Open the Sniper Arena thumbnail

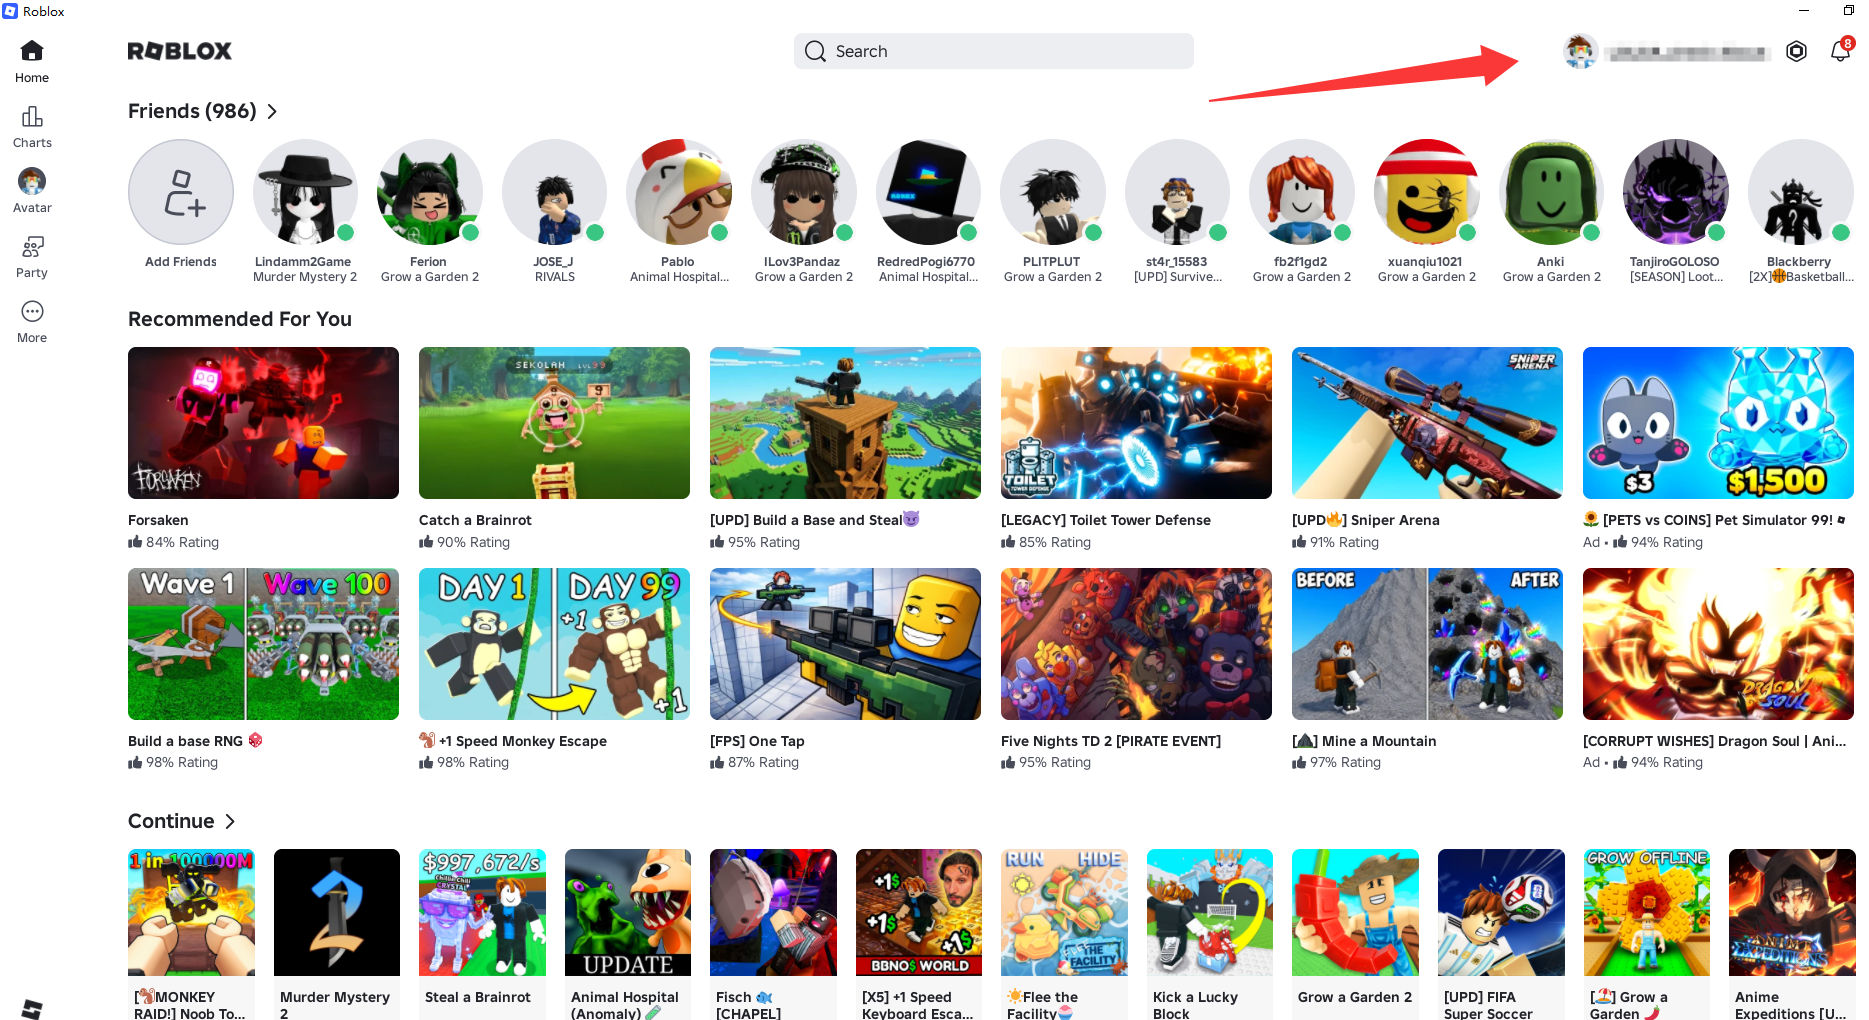(1427, 423)
